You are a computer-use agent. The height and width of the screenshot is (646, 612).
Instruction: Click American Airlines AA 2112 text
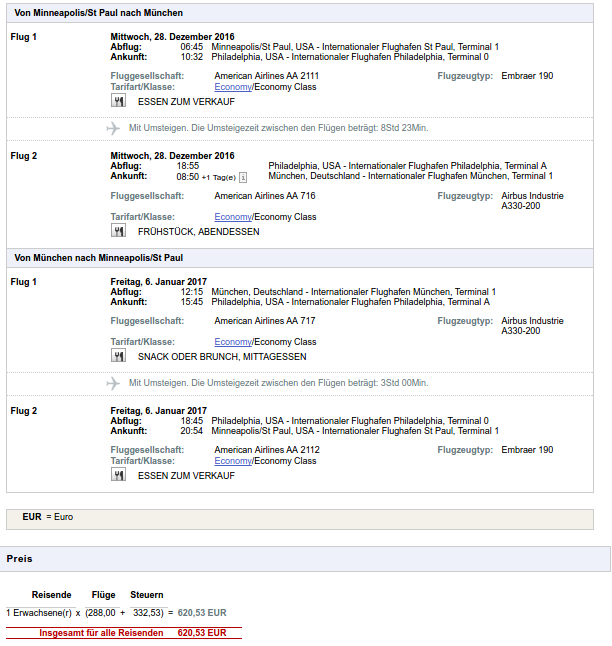267,450
